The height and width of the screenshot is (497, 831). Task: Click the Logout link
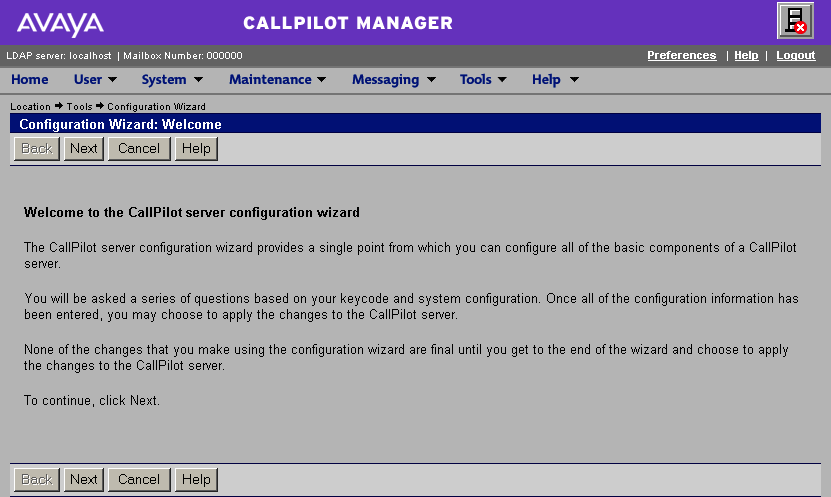[x=795, y=55]
